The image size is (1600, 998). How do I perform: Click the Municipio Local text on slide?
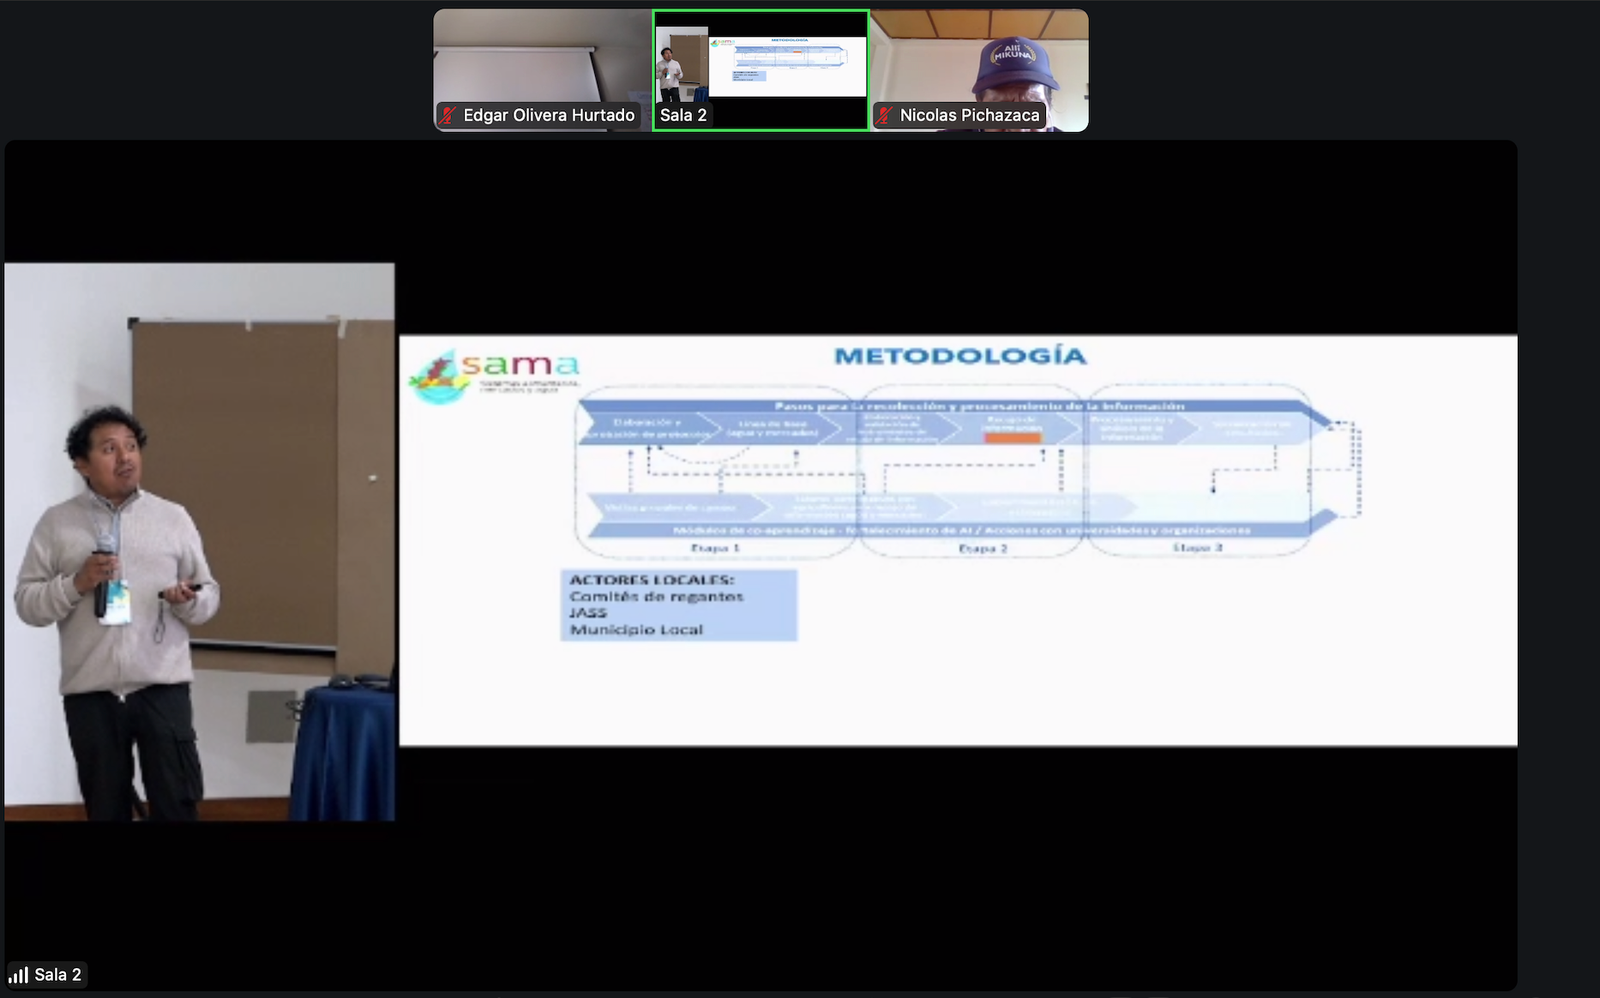(636, 630)
